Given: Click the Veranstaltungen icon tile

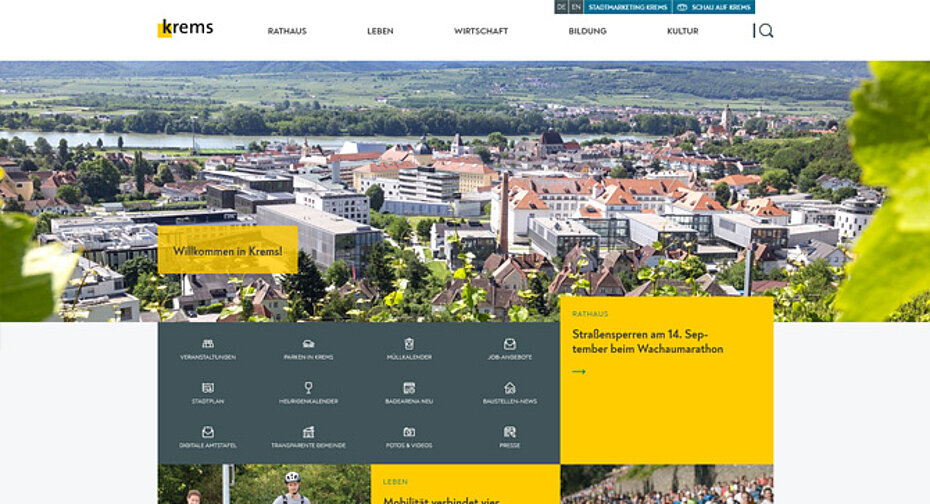Looking at the screenshot, I should tap(208, 344).
